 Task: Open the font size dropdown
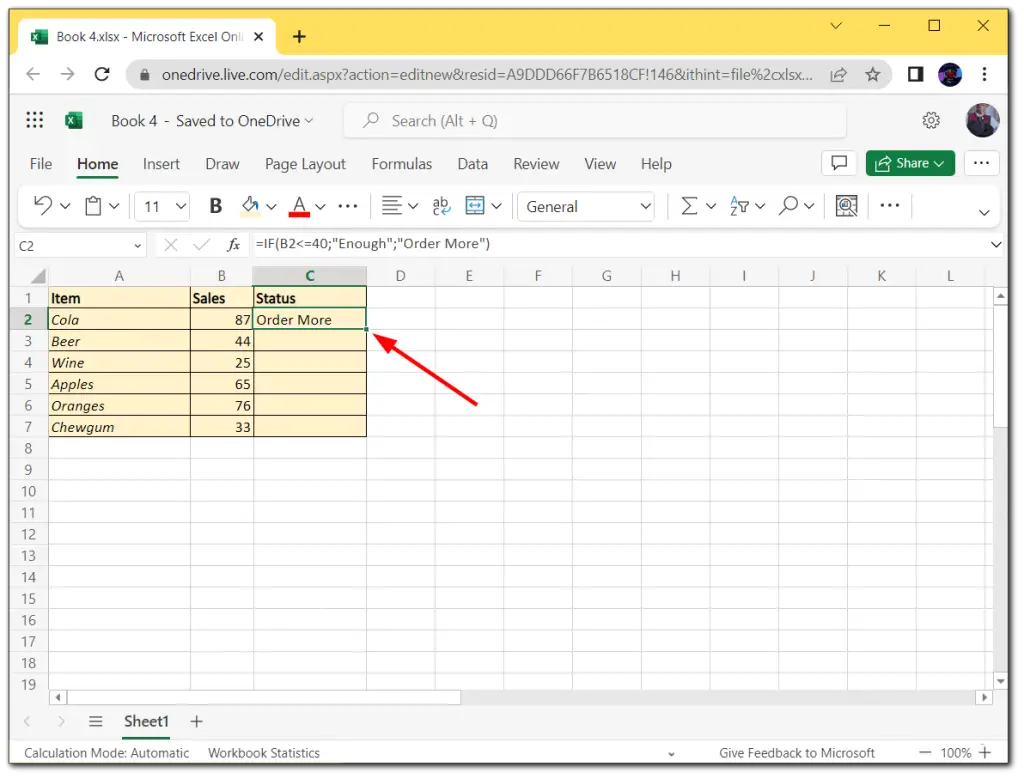pos(162,206)
